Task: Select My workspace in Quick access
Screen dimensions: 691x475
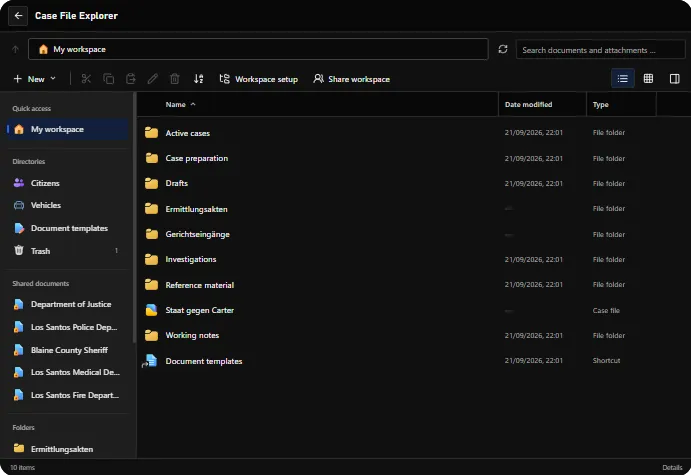Action: pos(68,129)
